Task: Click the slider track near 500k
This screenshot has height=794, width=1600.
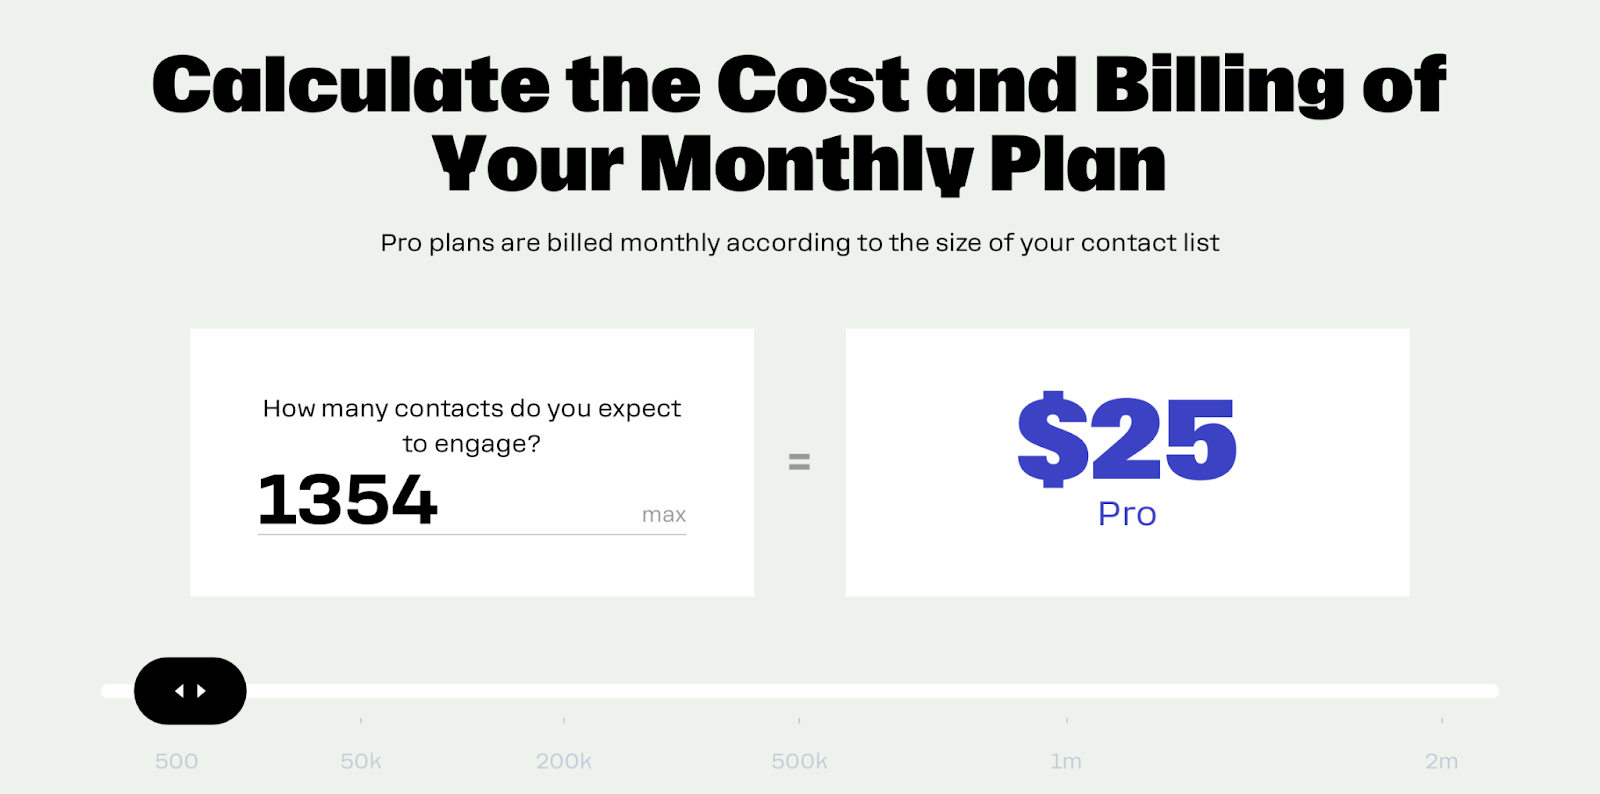Action: pyautogui.click(x=799, y=691)
